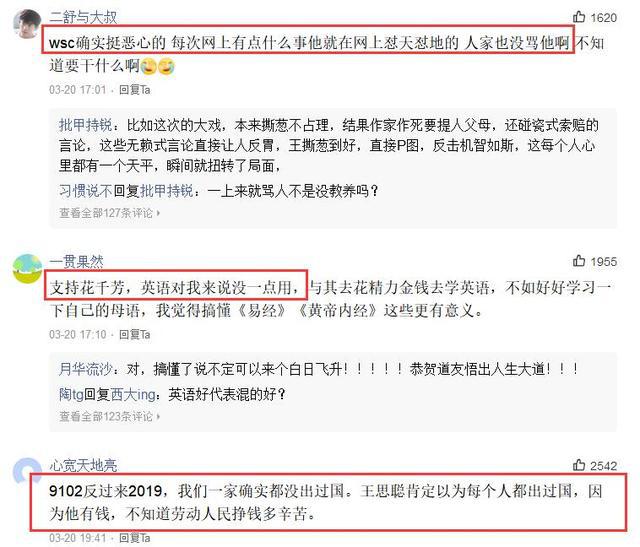Visit 习惯说不 user profile

(86, 191)
